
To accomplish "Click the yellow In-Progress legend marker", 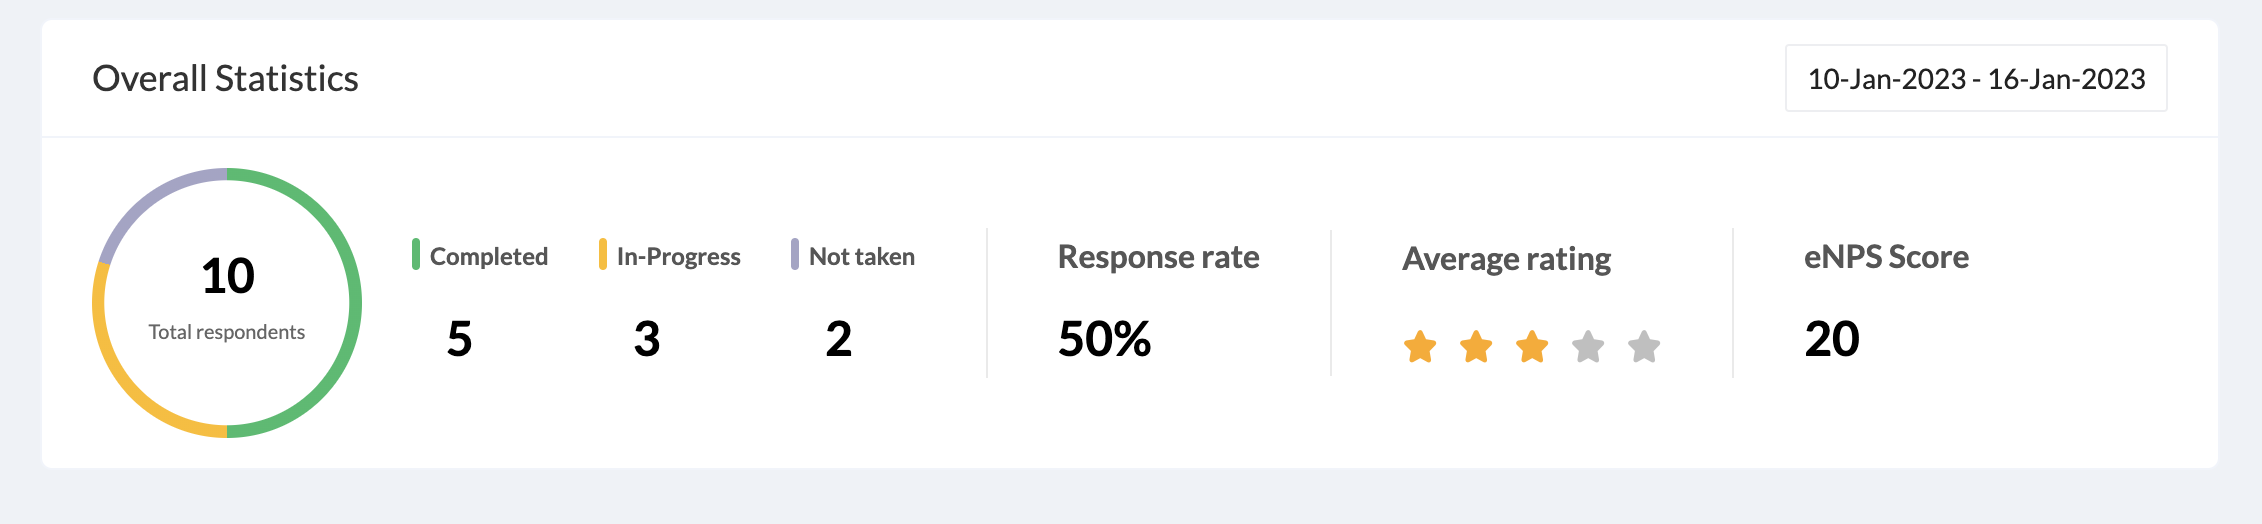I will 603,254.
